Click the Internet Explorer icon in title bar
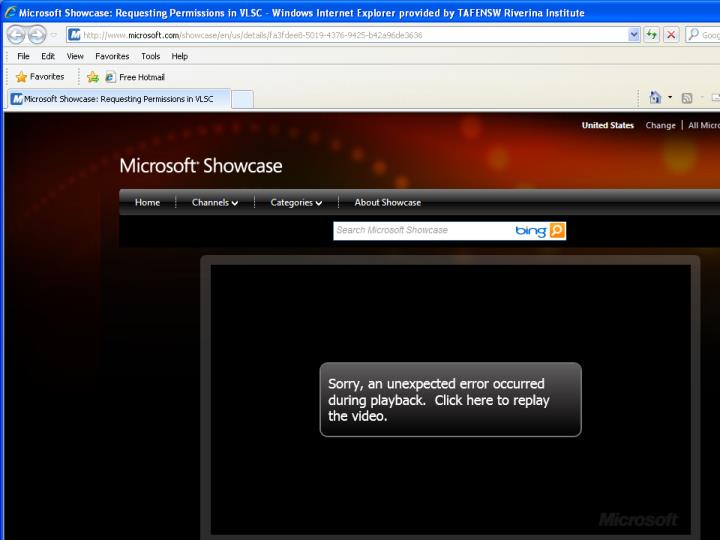 point(10,12)
